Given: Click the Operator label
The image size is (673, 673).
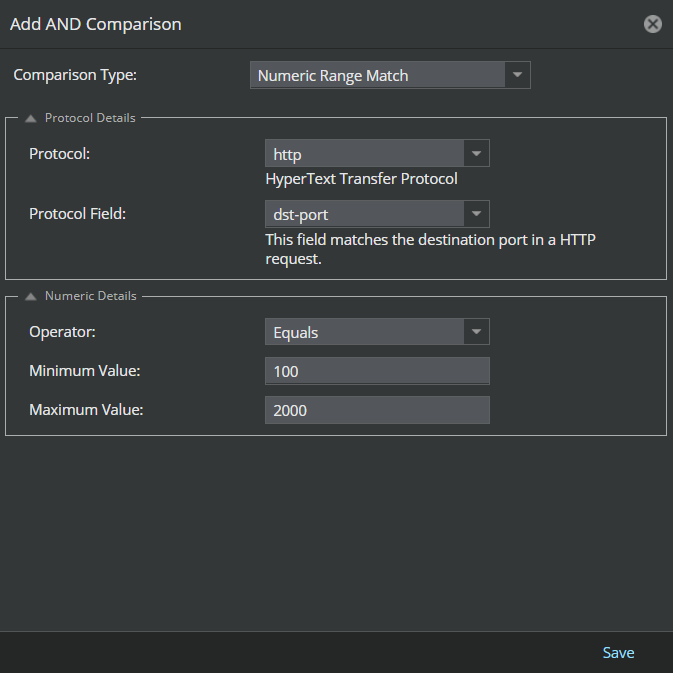Looking at the screenshot, I should point(62,332).
